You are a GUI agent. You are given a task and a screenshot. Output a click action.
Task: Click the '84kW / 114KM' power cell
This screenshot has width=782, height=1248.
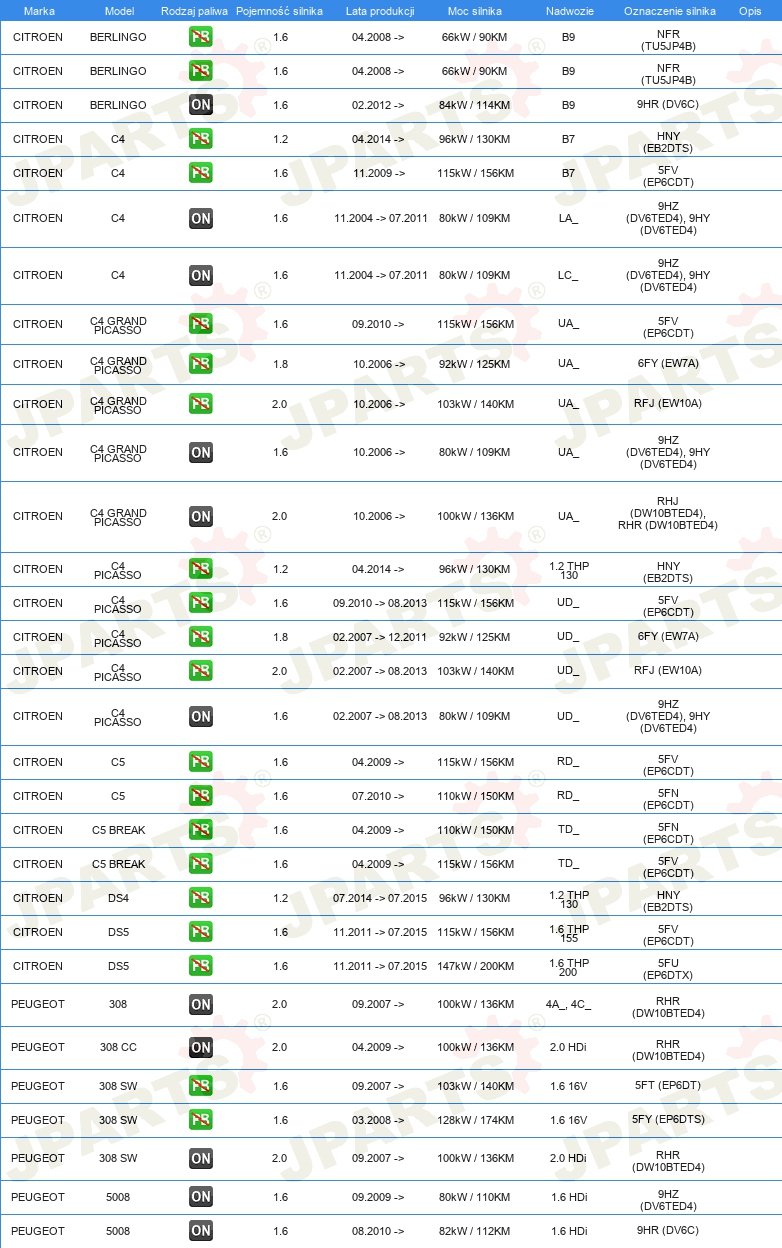coord(476,105)
